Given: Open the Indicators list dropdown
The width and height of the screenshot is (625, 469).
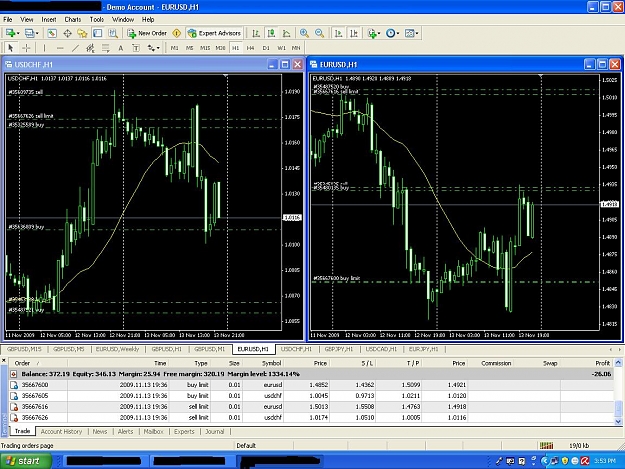Looking at the screenshot, I should [x=373, y=33].
